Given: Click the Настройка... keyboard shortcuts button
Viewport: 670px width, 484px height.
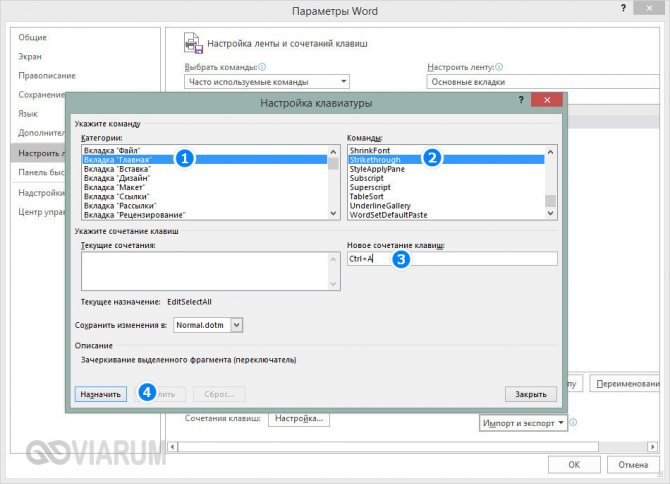Looking at the screenshot, I should tap(299, 418).
